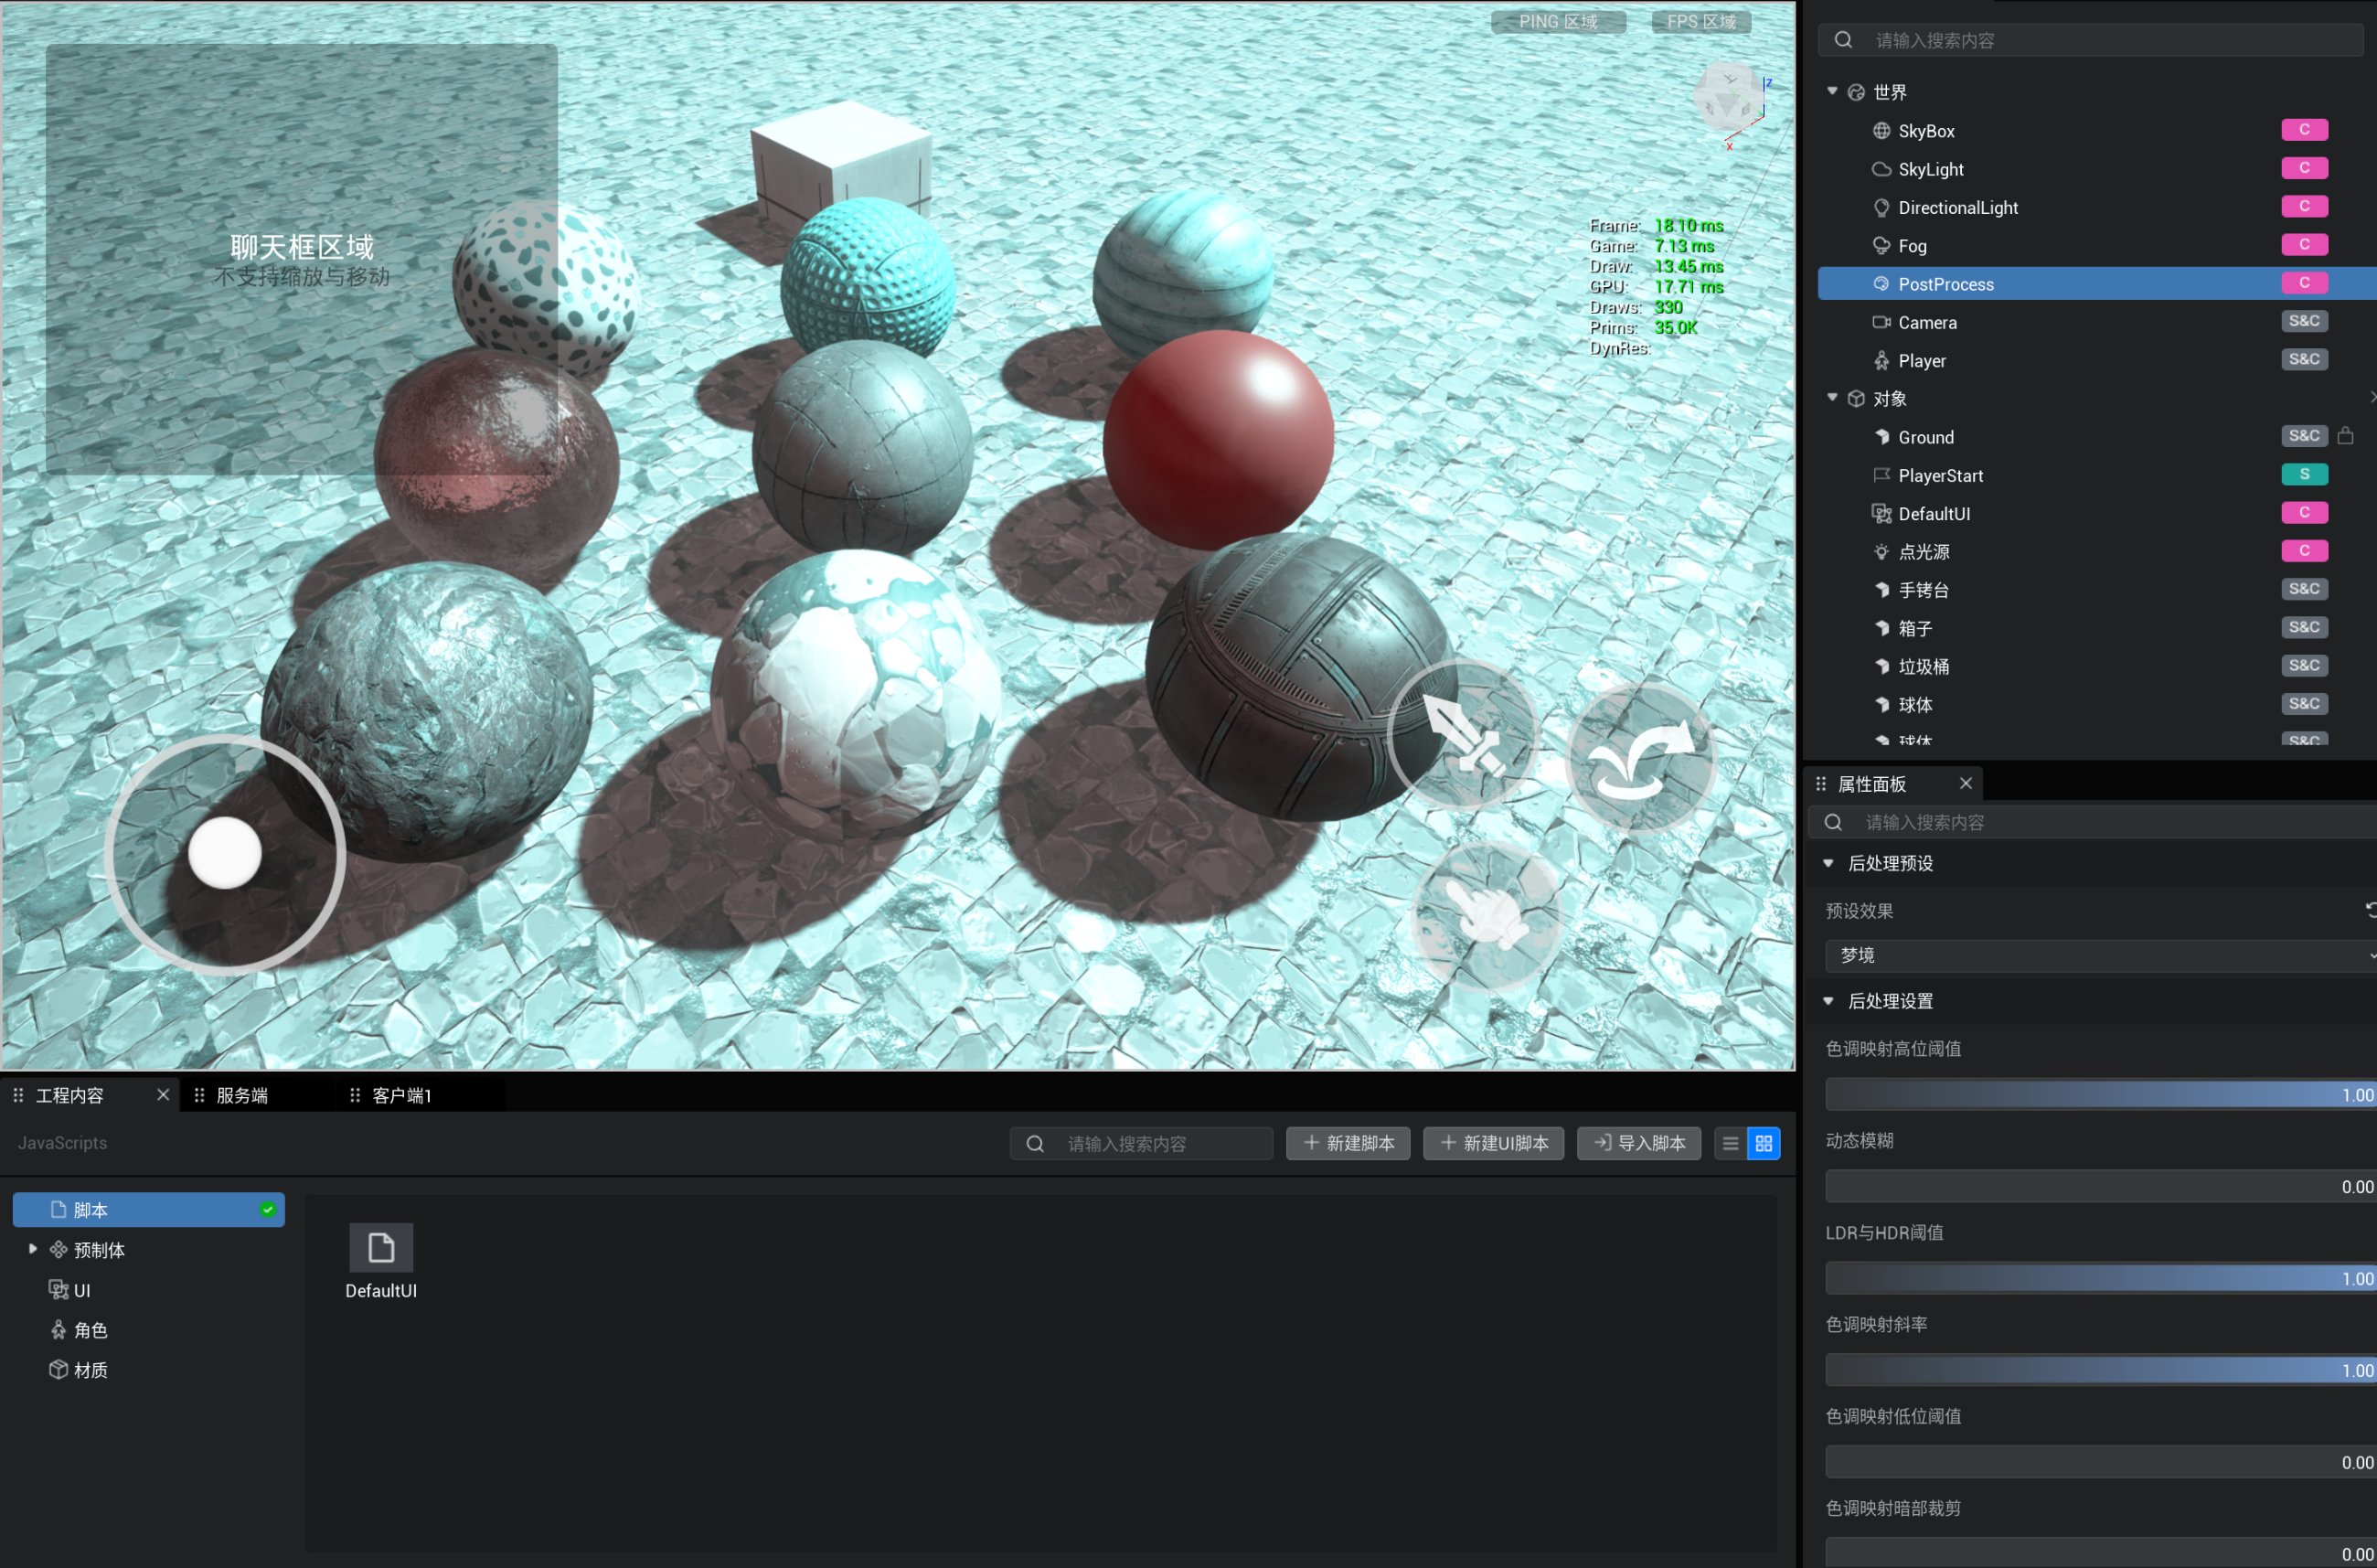Adjust the 色调映射高位阈值 slider
This screenshot has height=1568, width=2377.
click(2101, 1095)
